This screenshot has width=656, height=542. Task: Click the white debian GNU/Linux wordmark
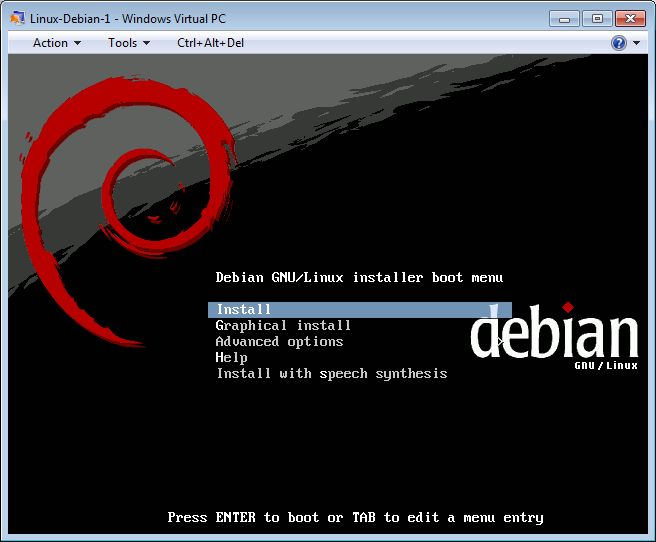[x=555, y=337]
